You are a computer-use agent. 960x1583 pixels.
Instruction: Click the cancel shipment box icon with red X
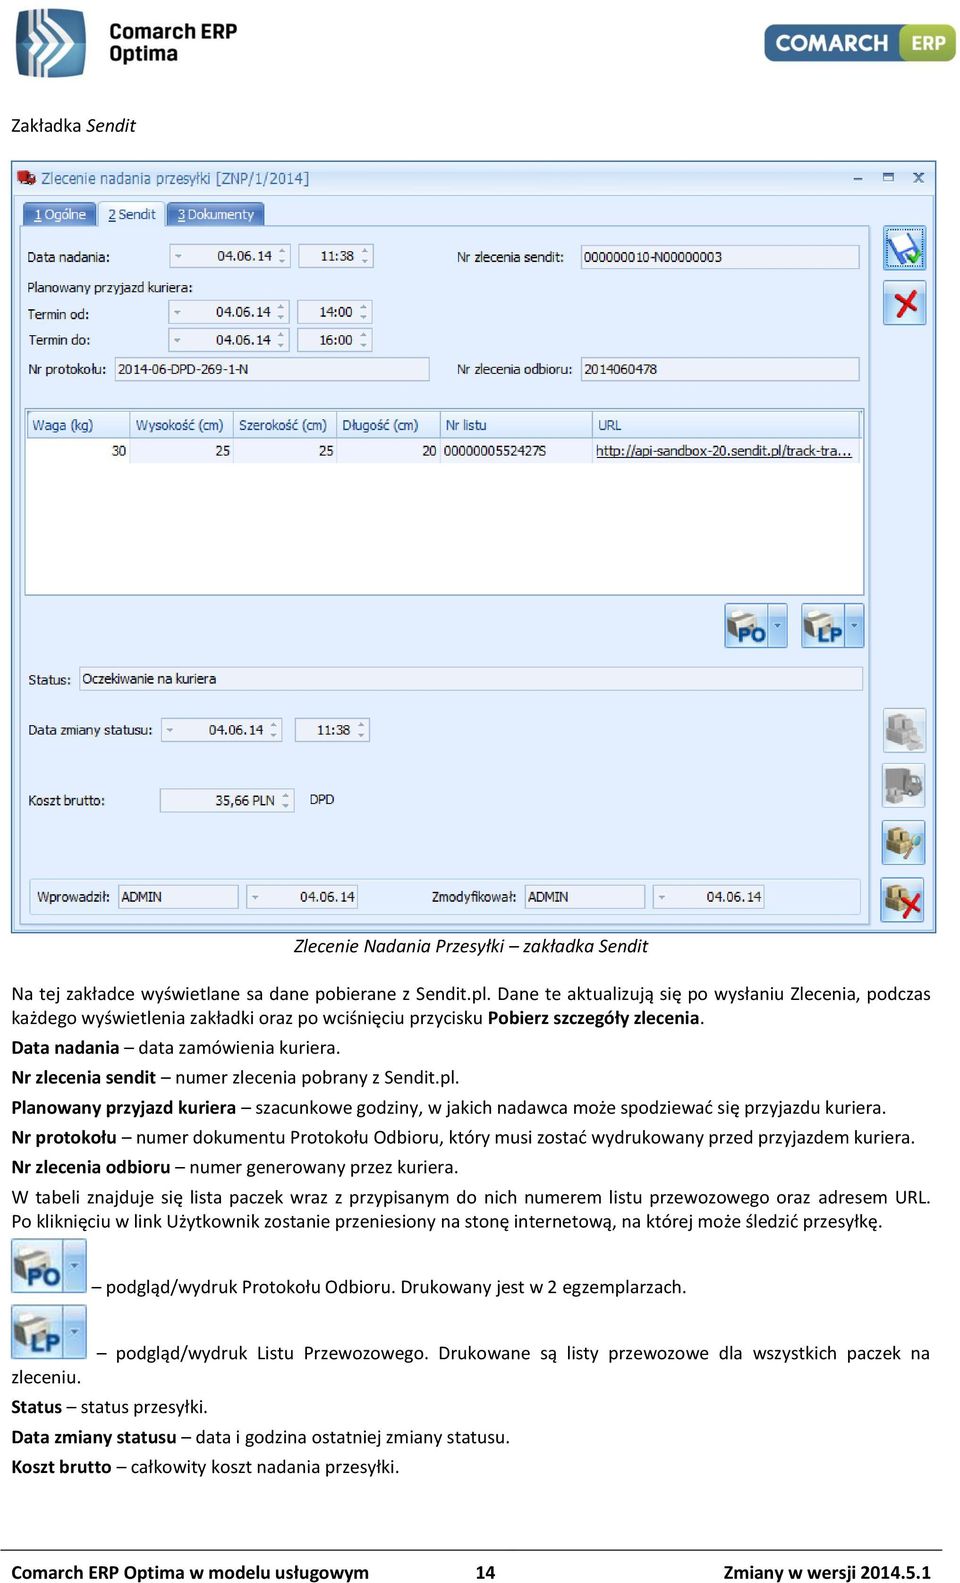click(902, 900)
